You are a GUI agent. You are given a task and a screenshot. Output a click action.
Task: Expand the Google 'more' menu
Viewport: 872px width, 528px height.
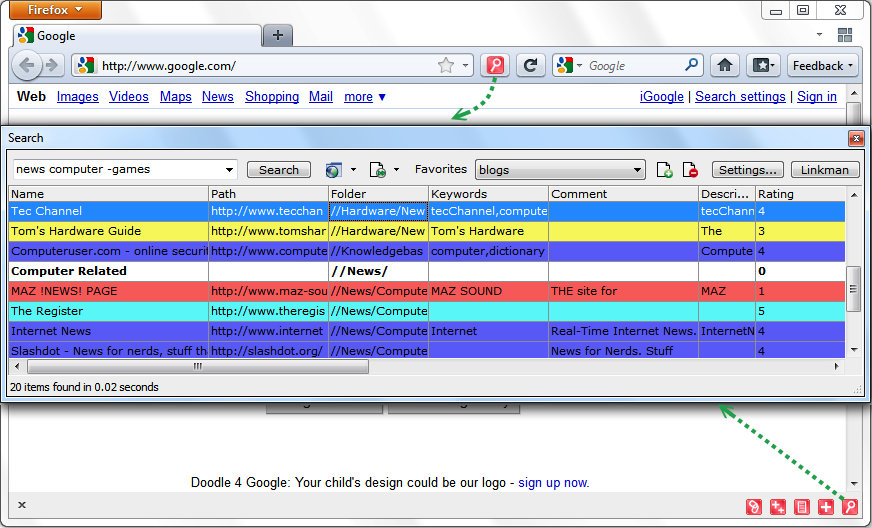365,97
